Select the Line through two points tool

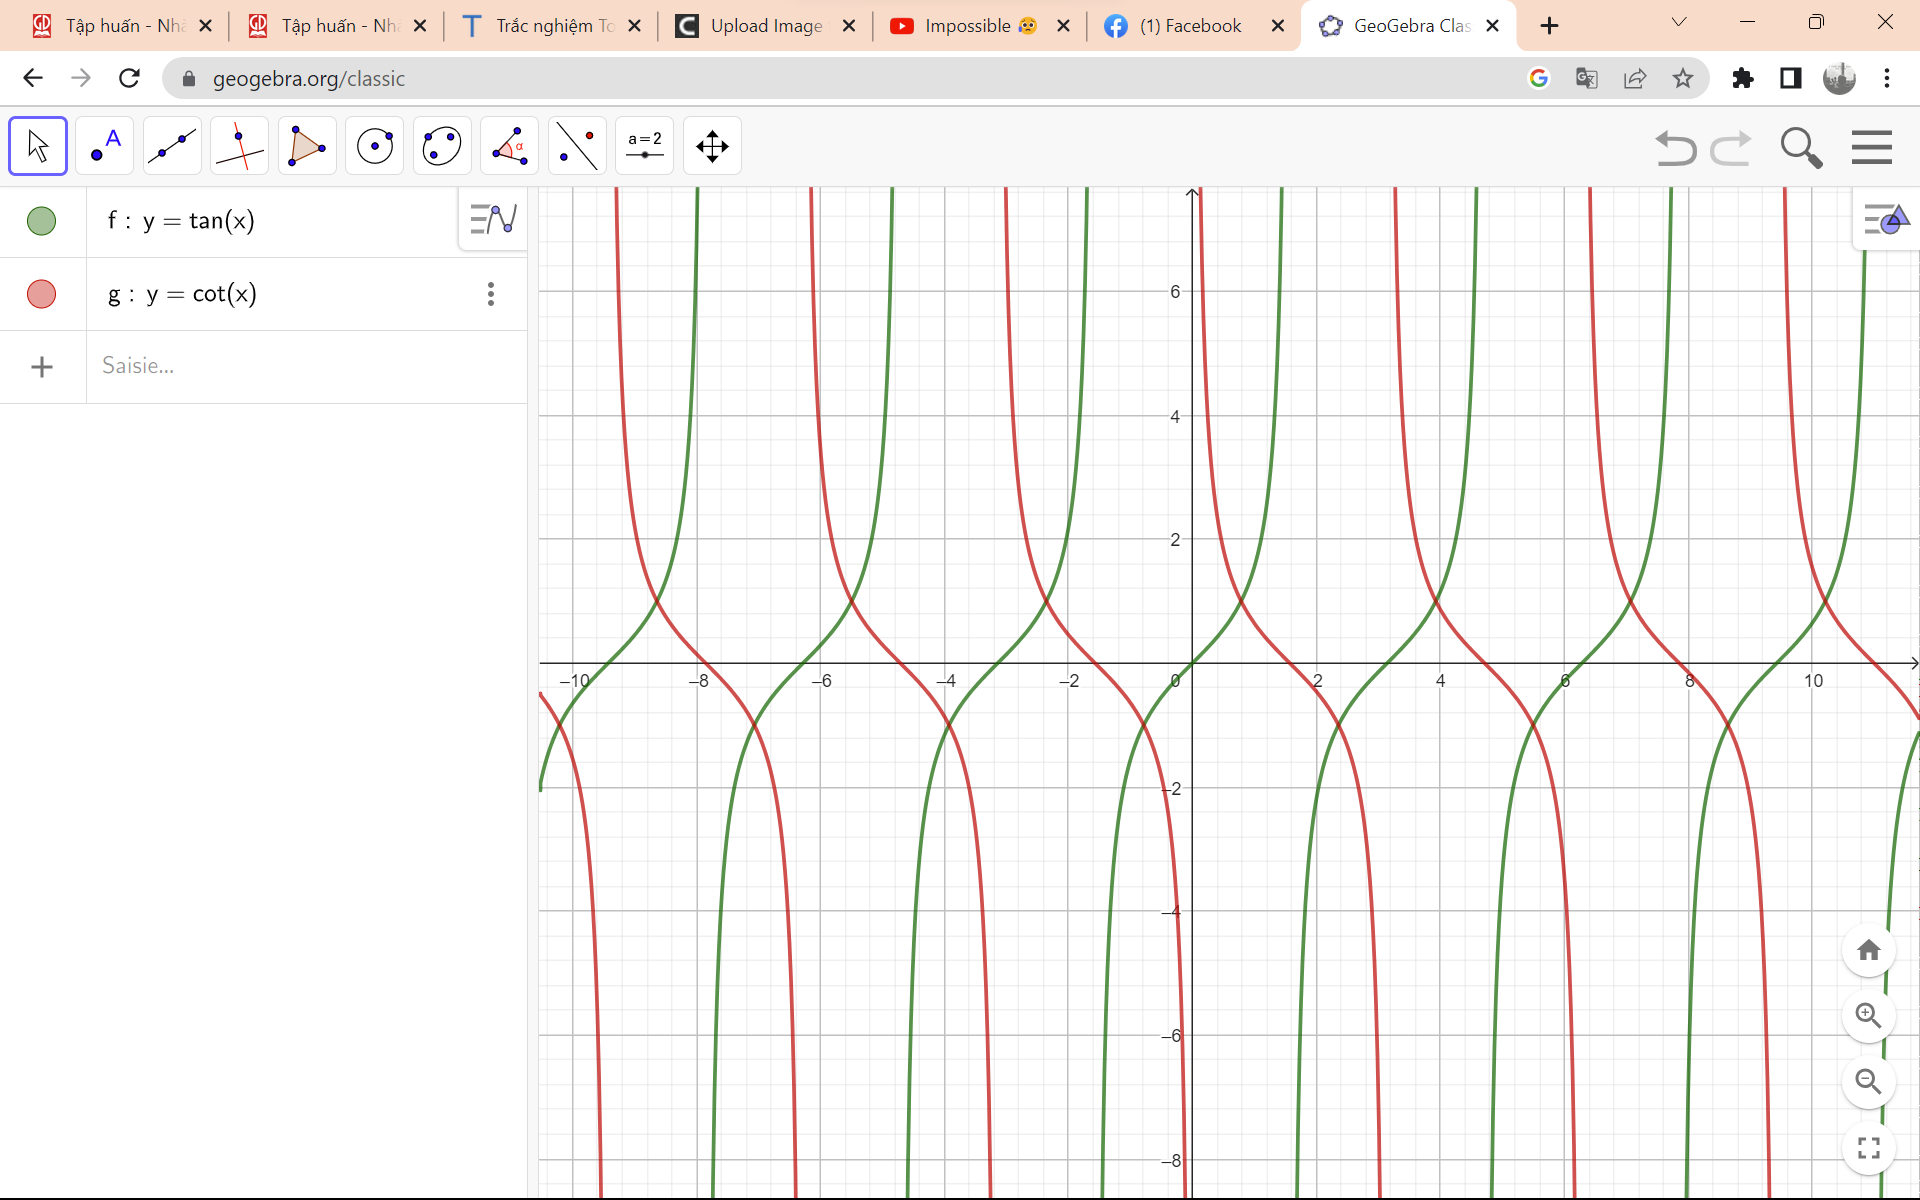pos(171,145)
